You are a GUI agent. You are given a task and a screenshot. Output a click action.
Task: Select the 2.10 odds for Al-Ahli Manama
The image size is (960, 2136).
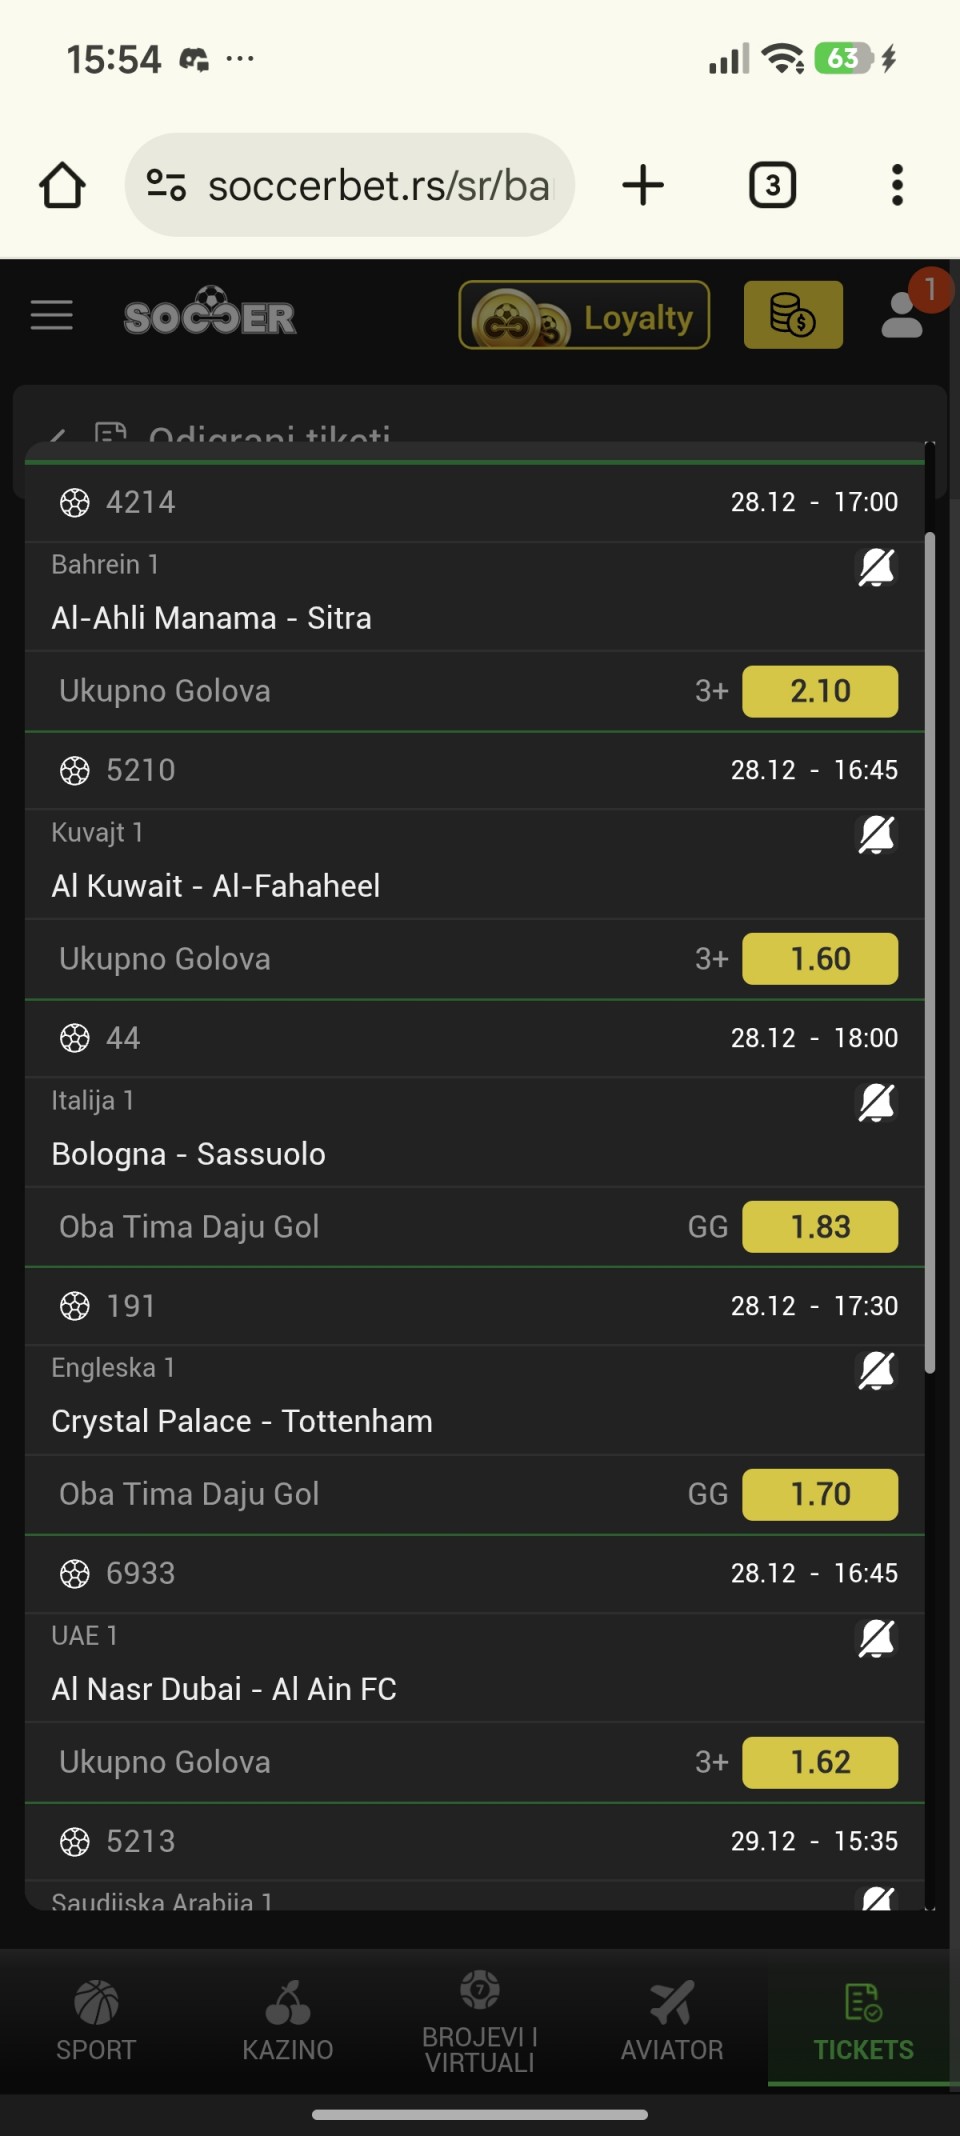[820, 691]
